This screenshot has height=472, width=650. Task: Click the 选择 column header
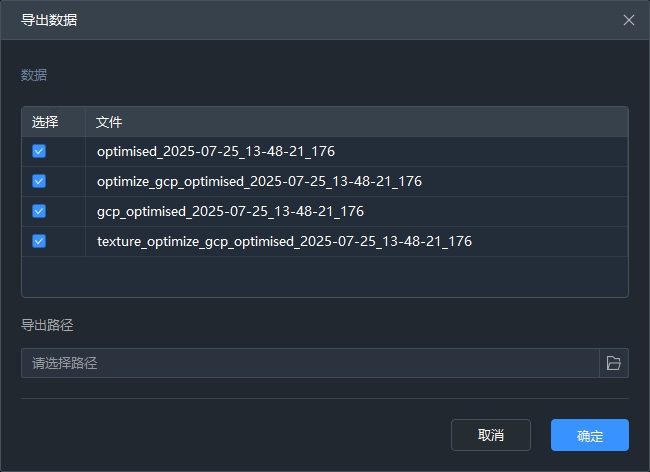click(x=45, y=122)
